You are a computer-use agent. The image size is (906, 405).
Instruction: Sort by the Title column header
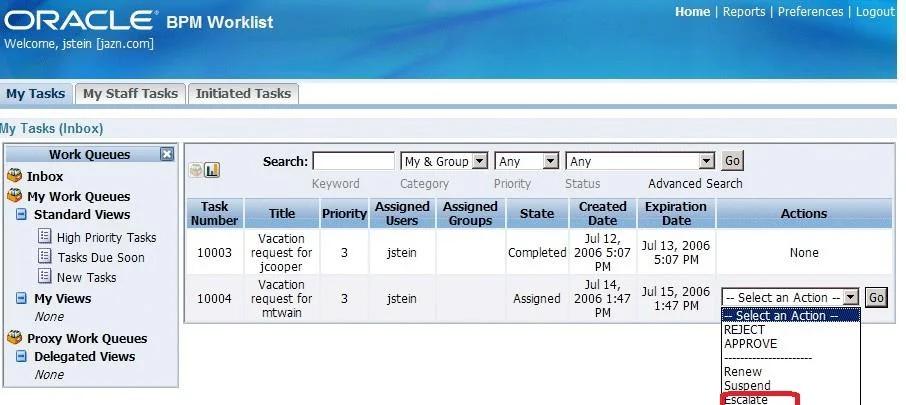[281, 213]
